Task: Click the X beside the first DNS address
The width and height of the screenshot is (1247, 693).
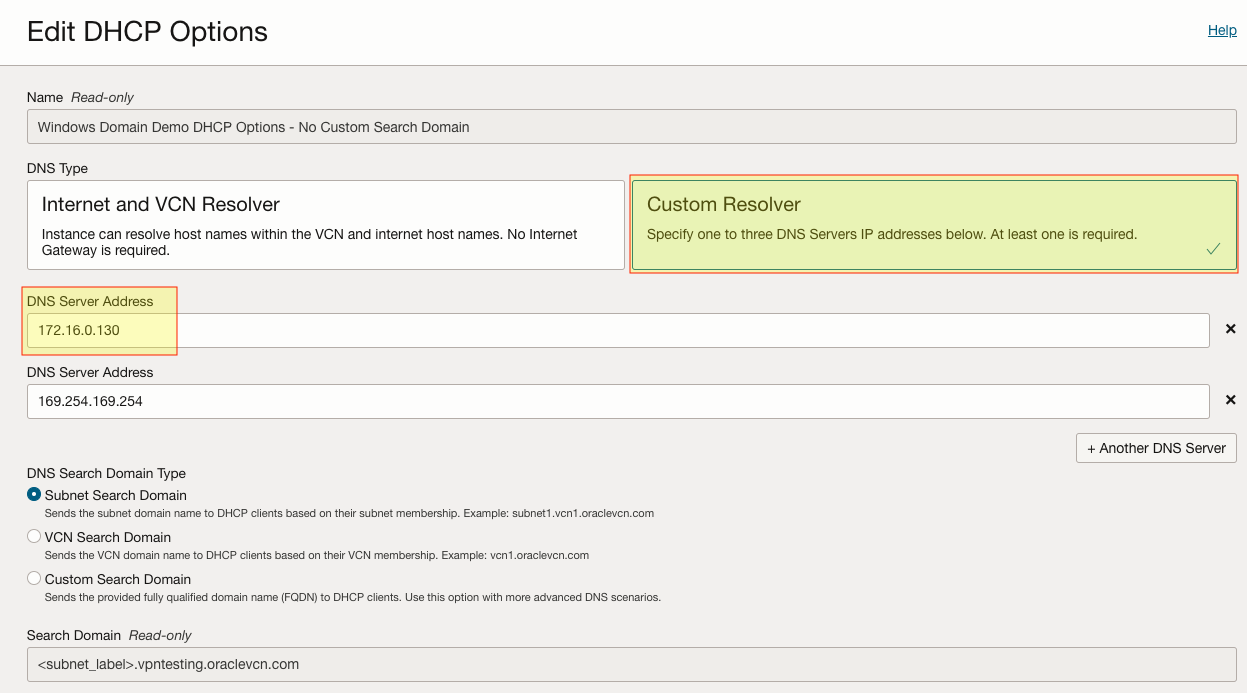Action: [x=1230, y=329]
